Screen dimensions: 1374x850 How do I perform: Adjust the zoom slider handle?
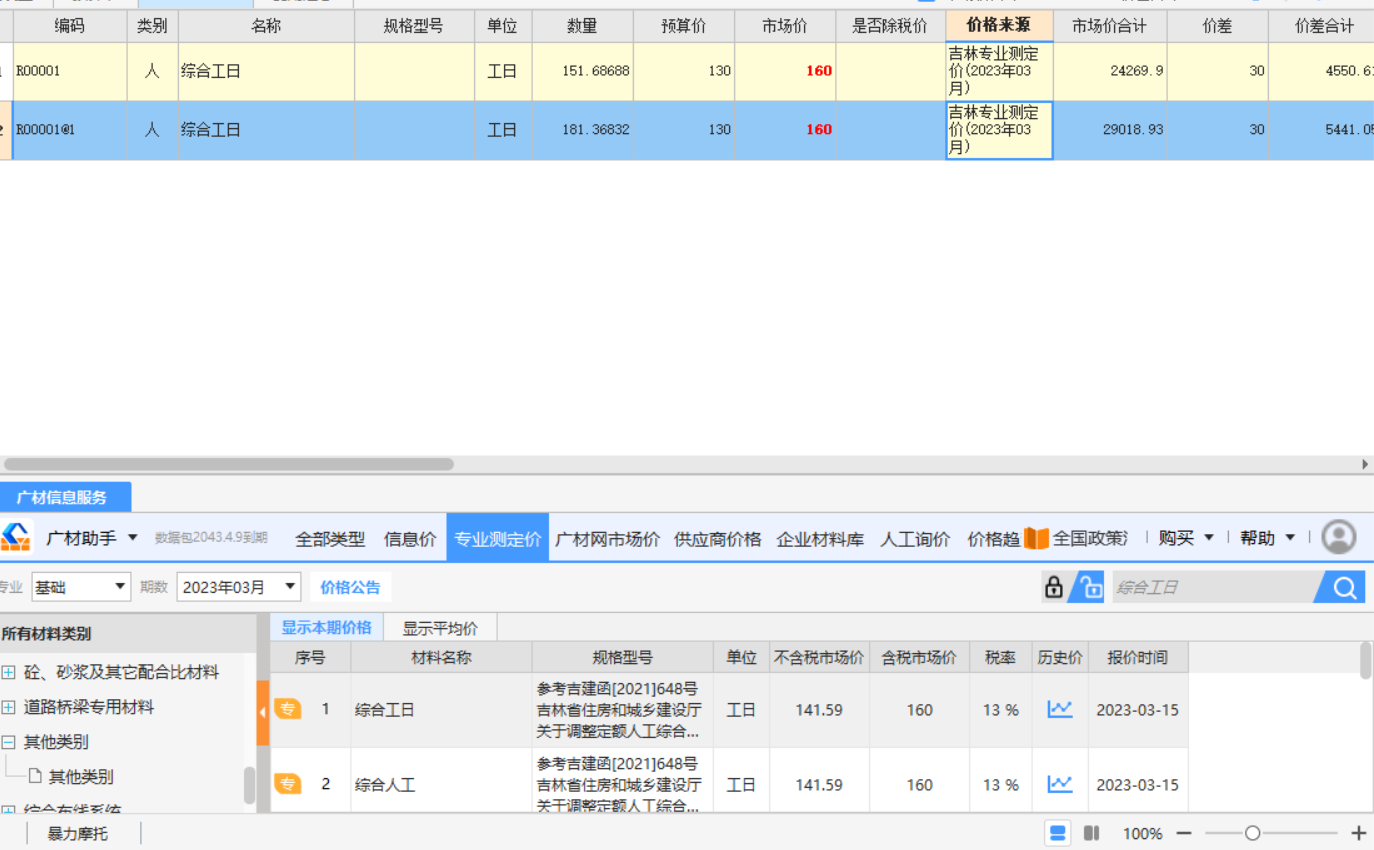coord(1252,833)
